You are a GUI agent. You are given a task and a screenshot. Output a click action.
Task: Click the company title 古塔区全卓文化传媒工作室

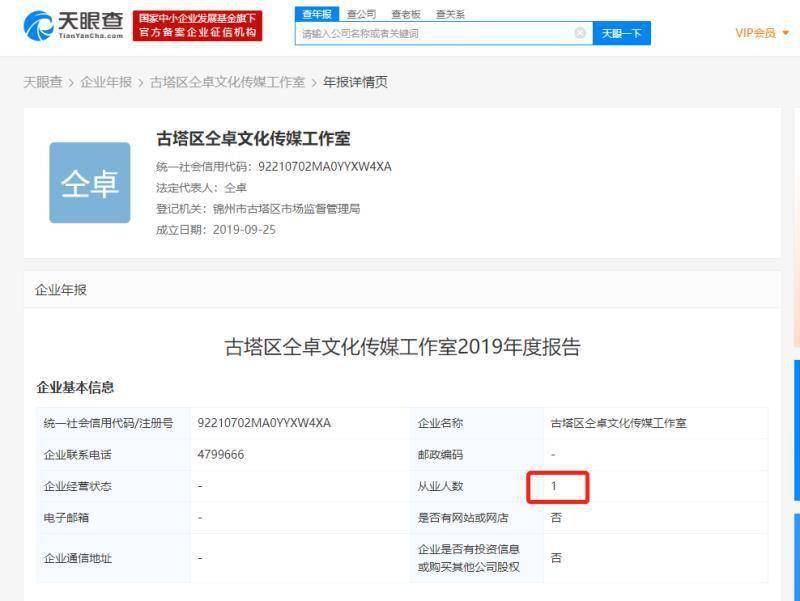pos(253,139)
